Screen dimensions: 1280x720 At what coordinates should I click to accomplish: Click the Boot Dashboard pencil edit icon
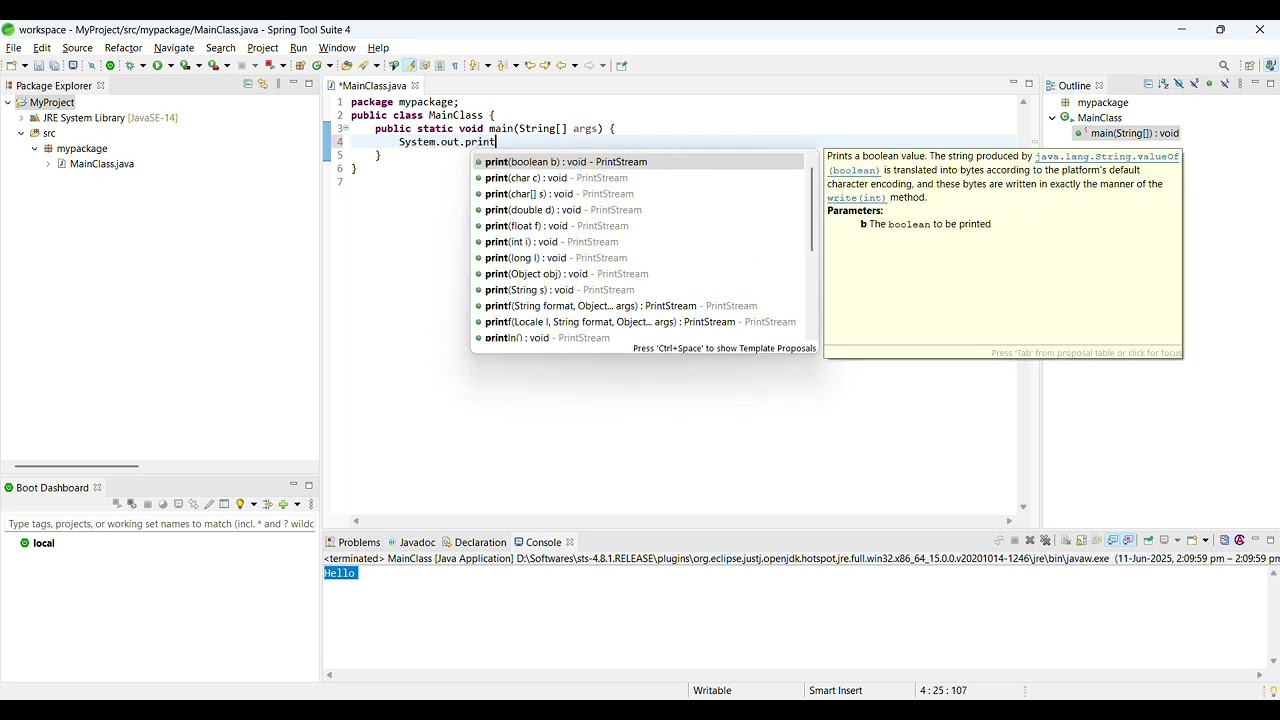pos(209,504)
